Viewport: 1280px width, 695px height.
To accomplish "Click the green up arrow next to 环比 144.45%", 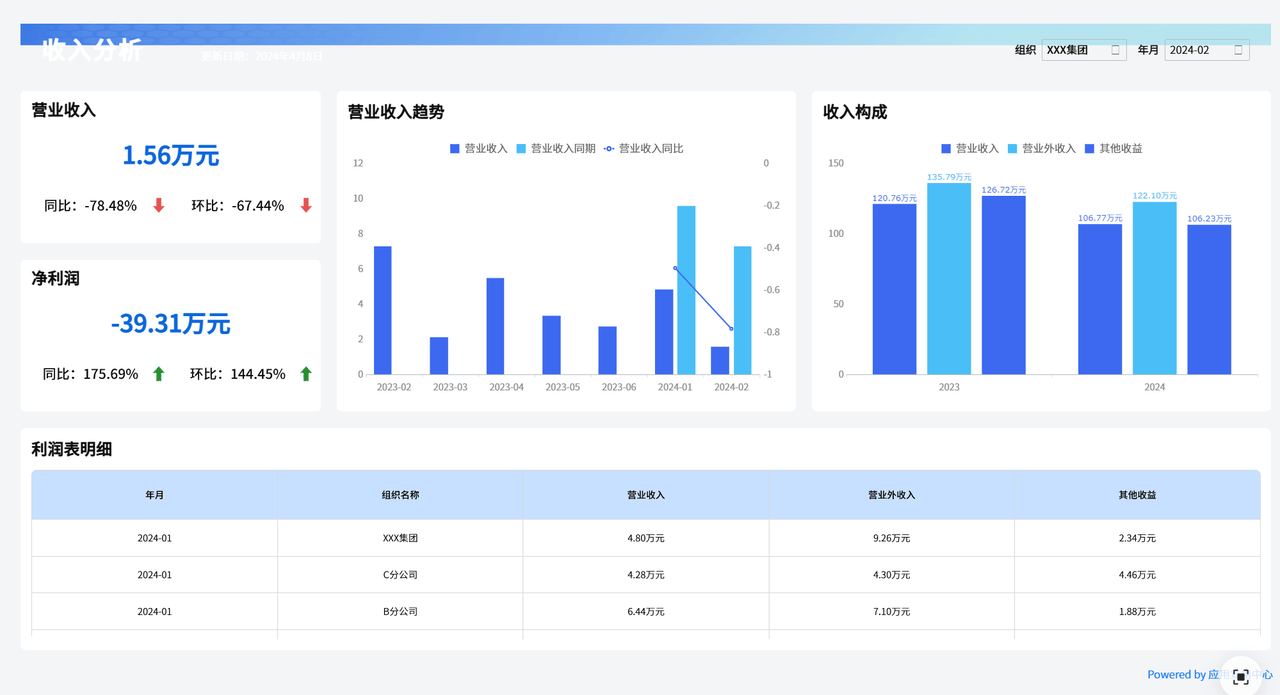I will click(x=306, y=374).
